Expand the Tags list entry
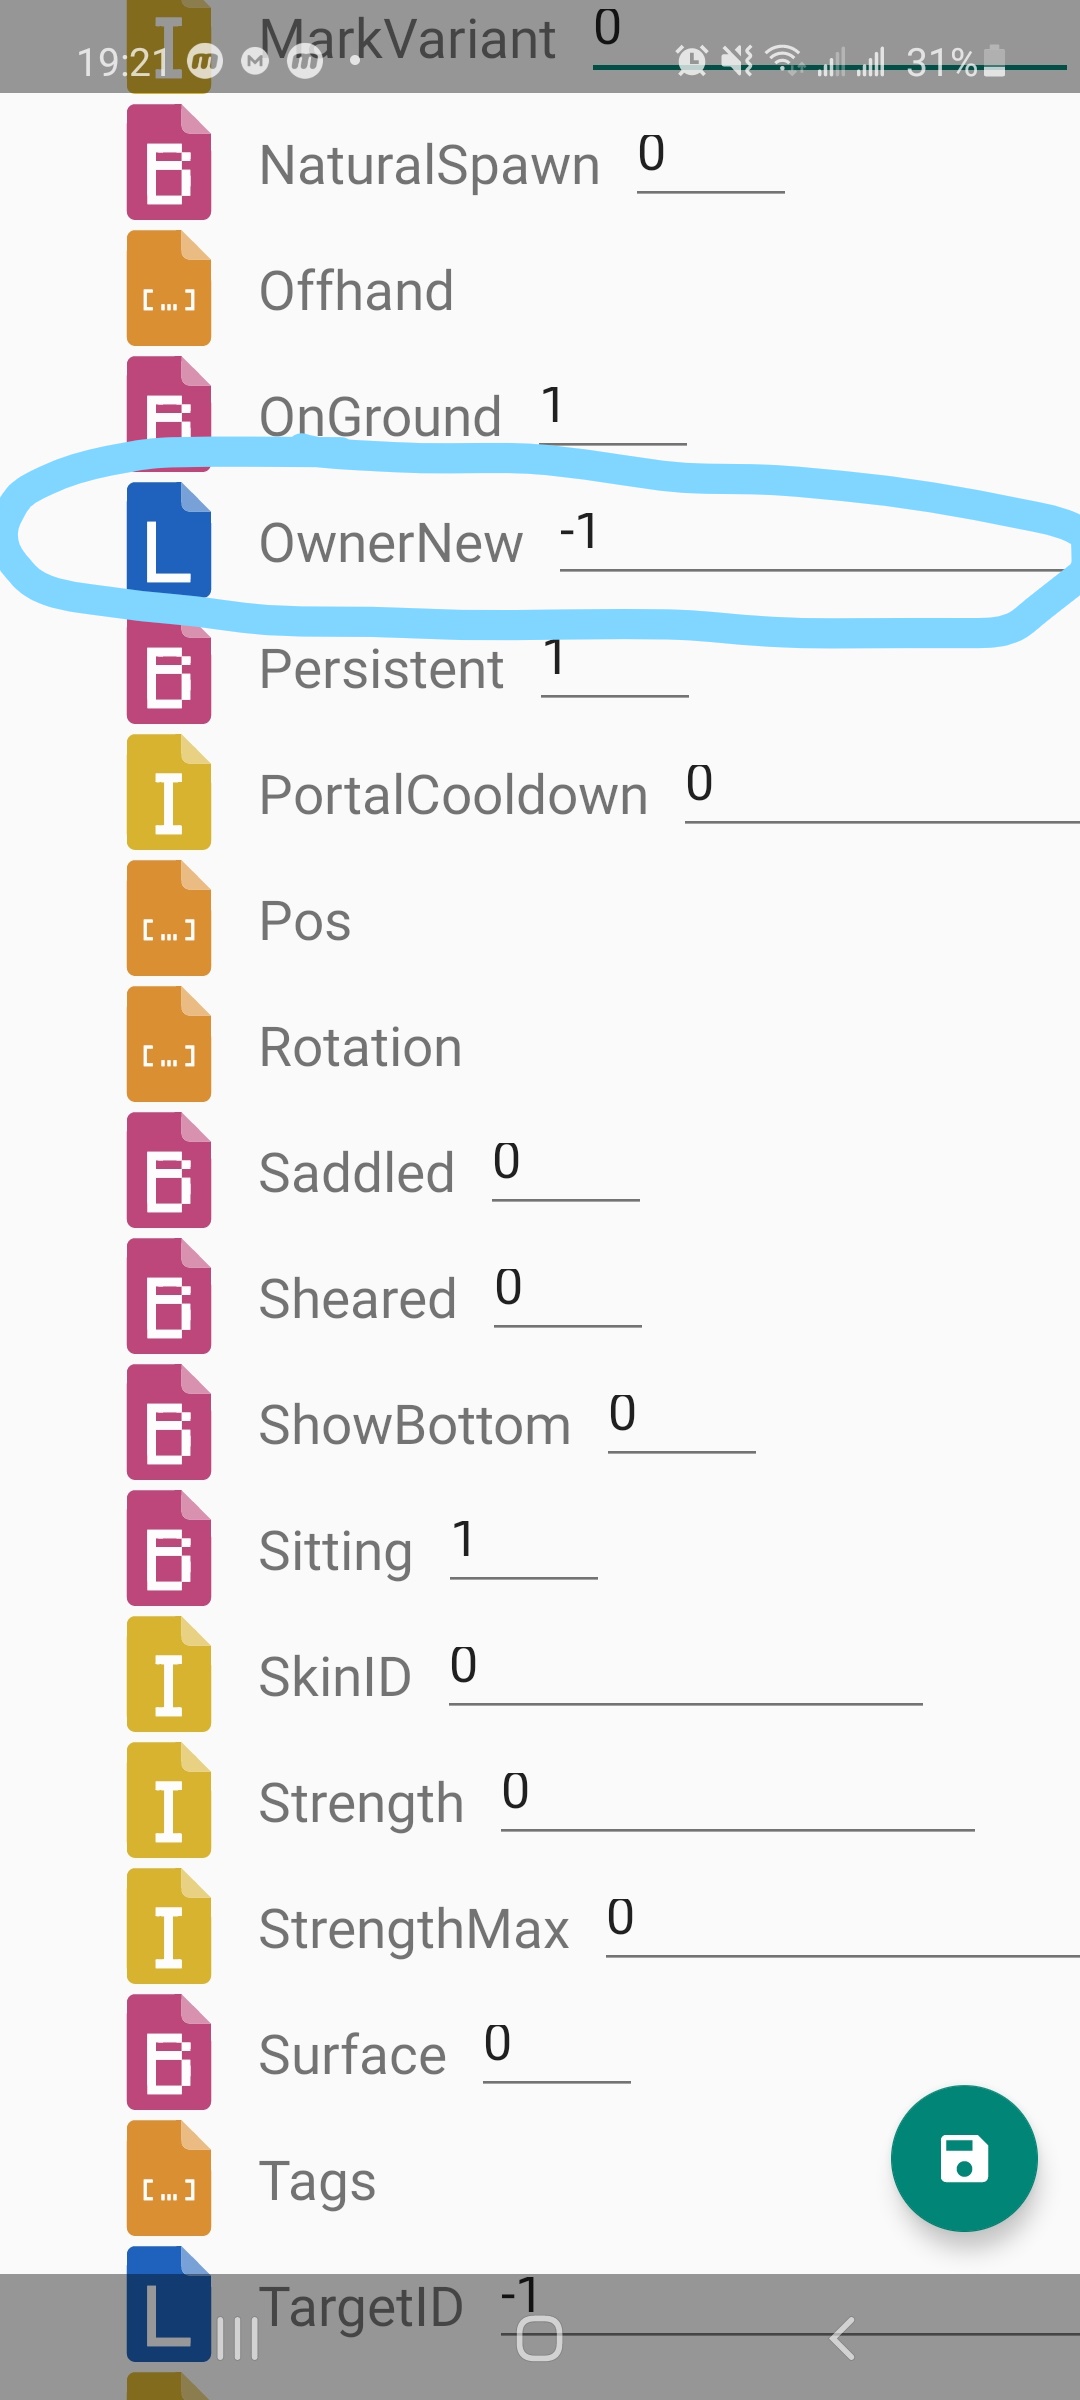This screenshot has width=1080, height=2400. [317, 2181]
